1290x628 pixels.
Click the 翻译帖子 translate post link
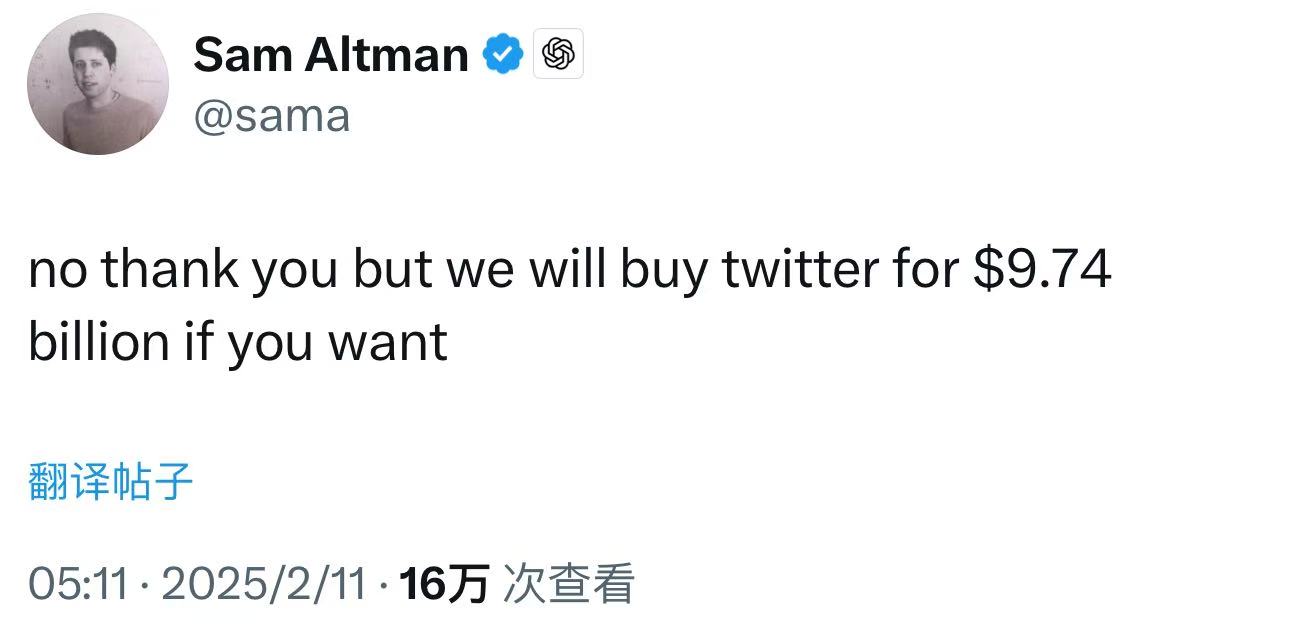[111, 482]
